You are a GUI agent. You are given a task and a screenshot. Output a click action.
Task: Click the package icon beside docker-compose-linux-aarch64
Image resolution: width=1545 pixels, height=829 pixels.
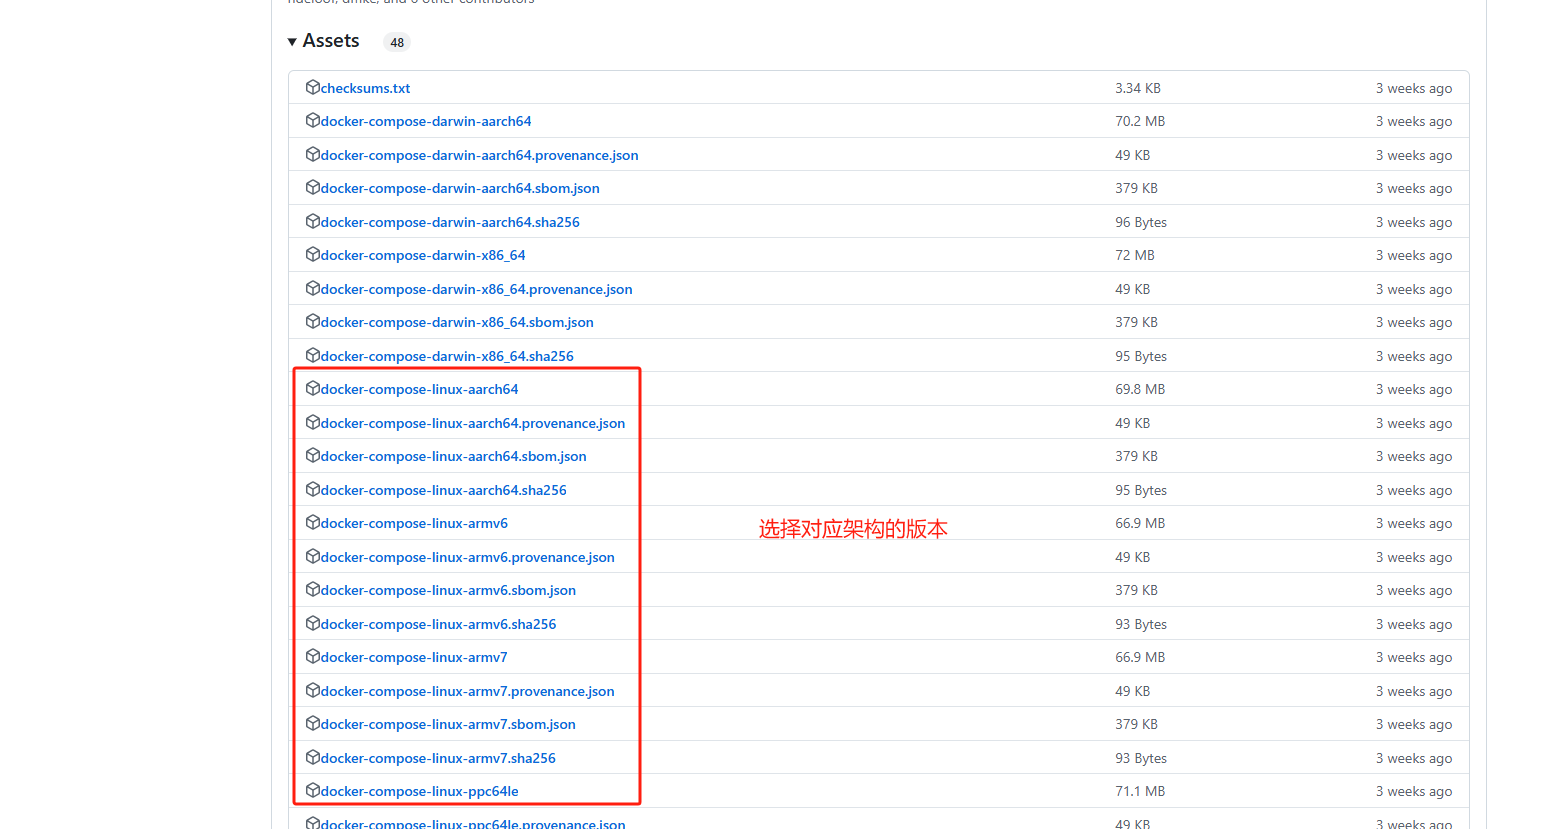pos(313,389)
